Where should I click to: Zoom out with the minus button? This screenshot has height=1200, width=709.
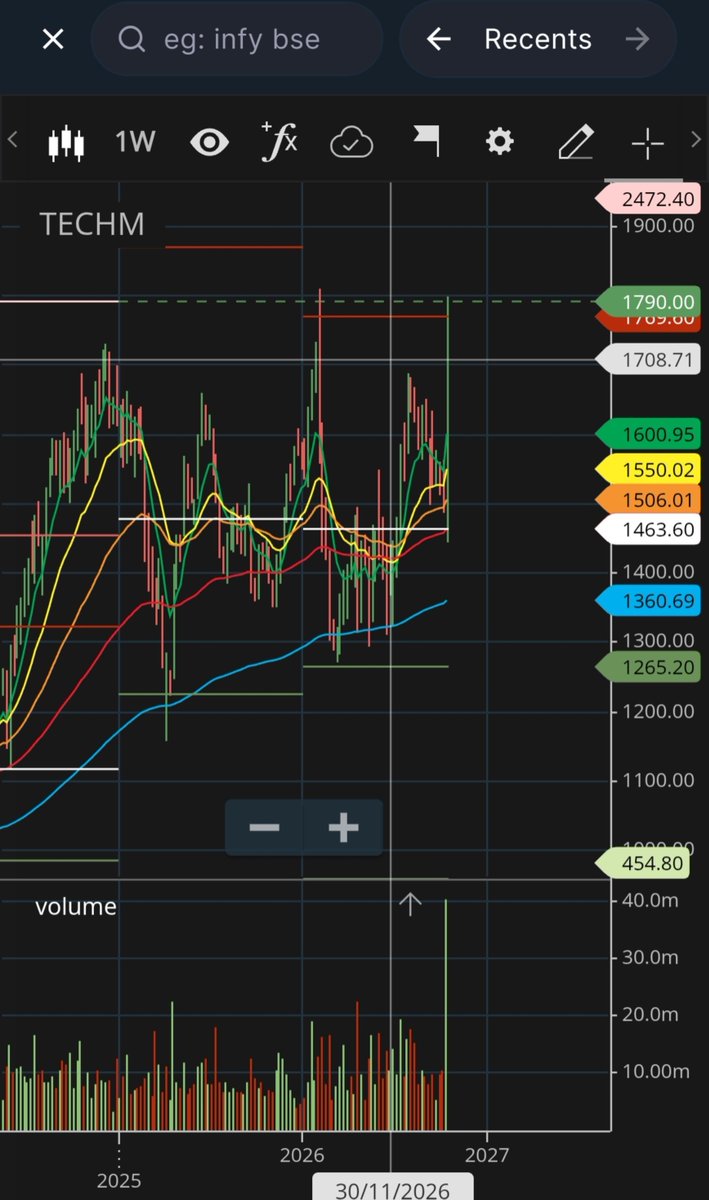(264, 828)
